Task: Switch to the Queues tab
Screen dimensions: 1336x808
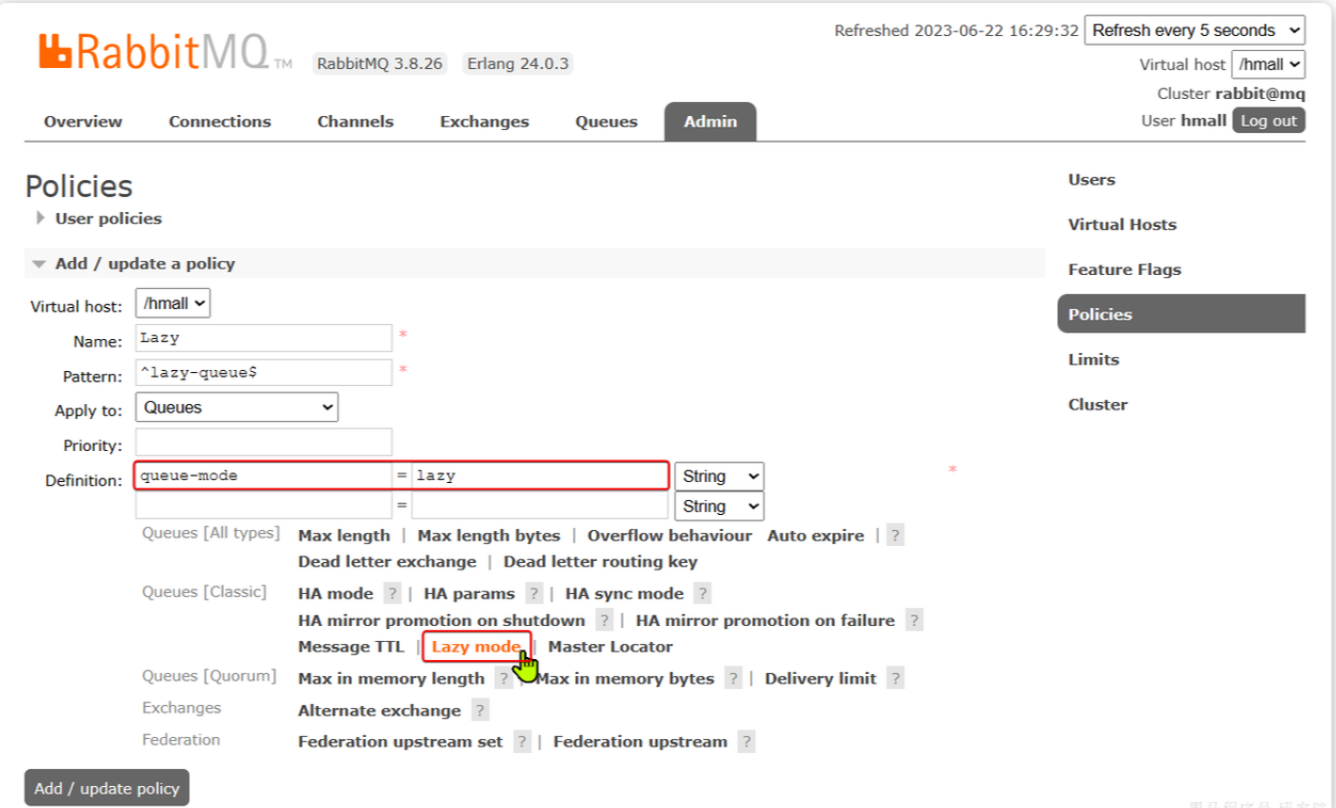Action: coord(606,122)
